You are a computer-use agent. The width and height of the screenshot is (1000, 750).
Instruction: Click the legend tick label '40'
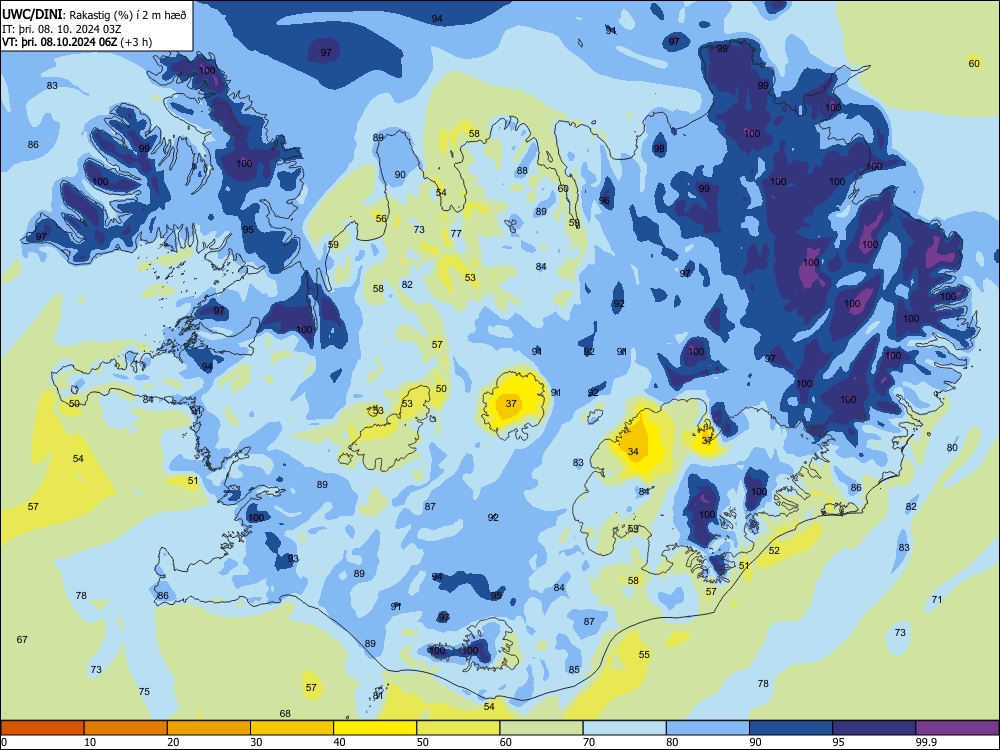[339, 742]
